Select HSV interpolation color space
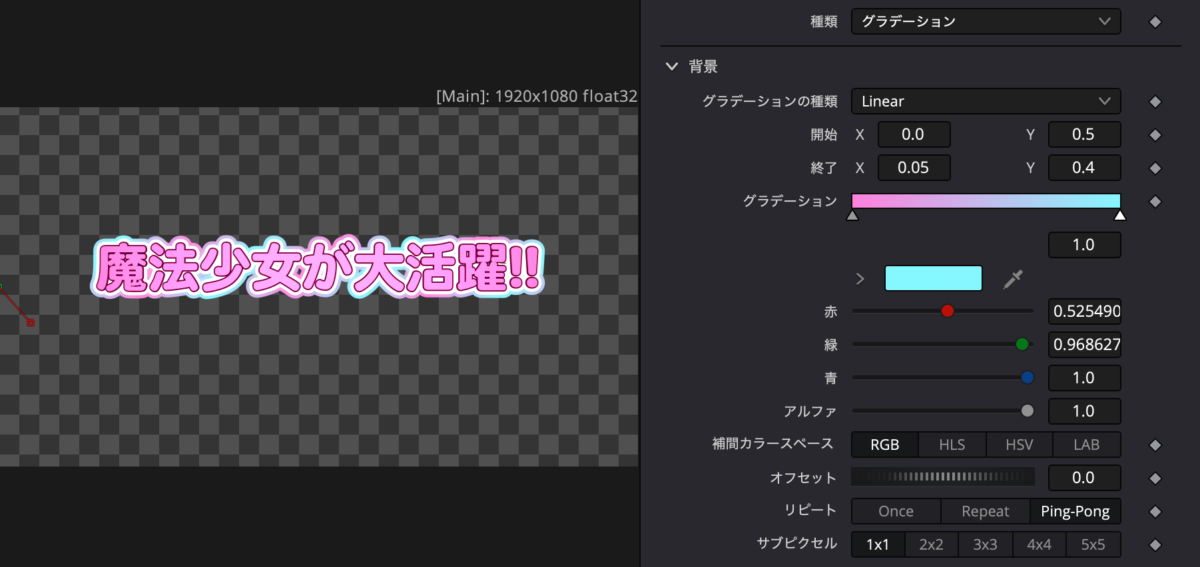The width and height of the screenshot is (1200, 567). click(1020, 445)
